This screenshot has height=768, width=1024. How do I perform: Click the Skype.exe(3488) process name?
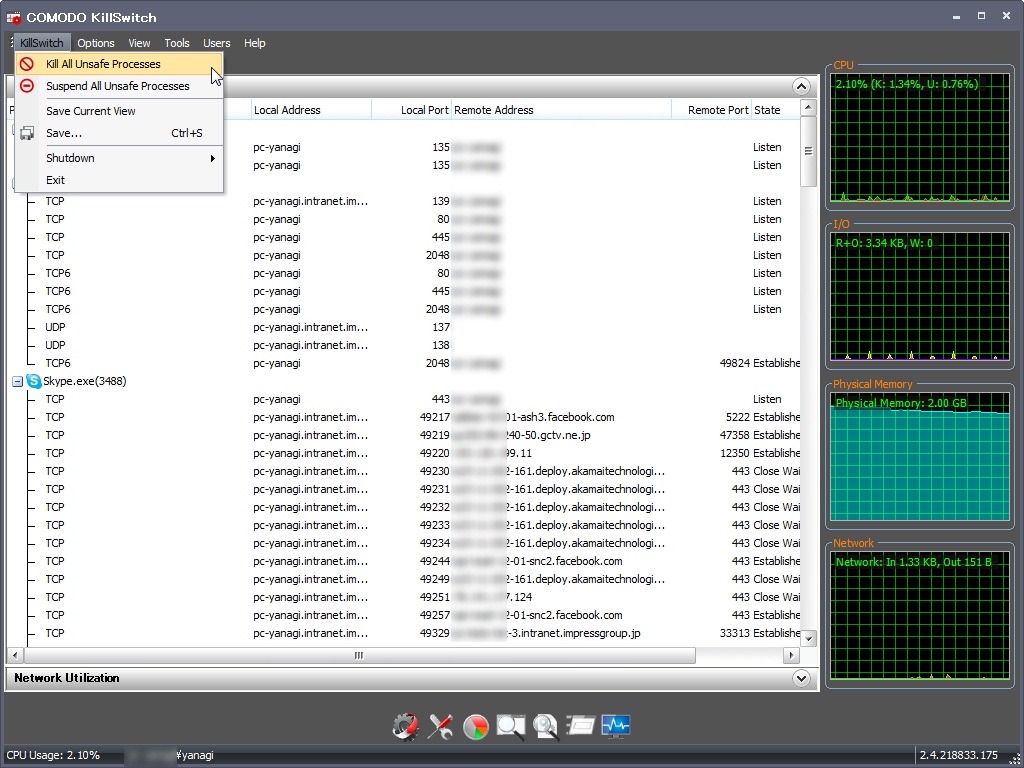85,381
